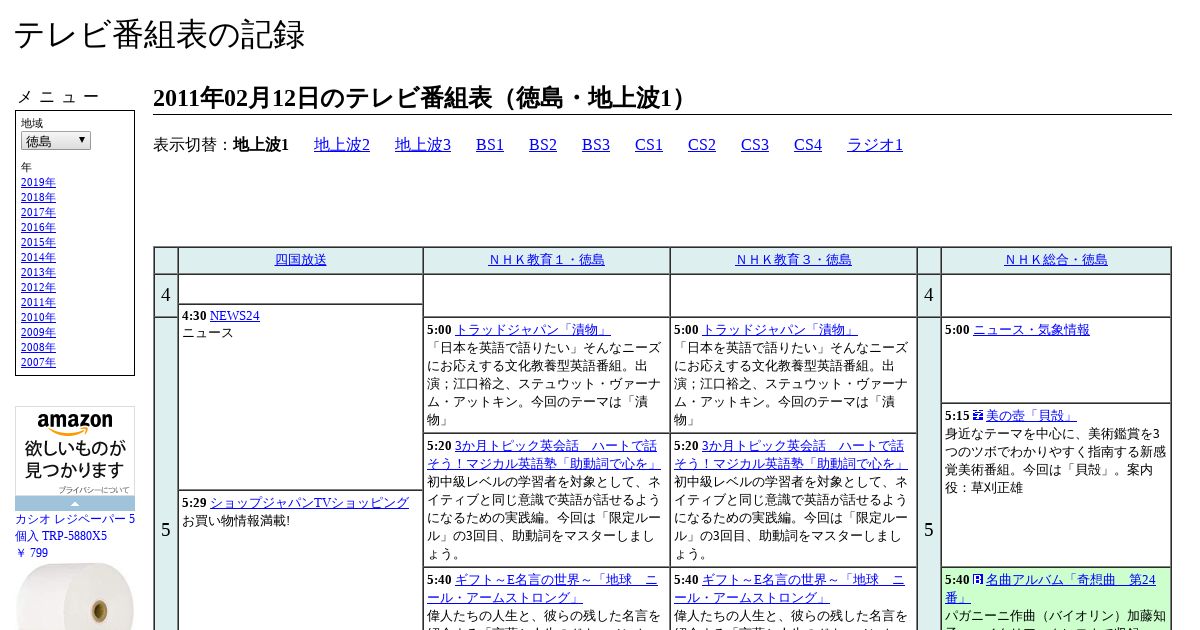The height and width of the screenshot is (630, 1200).
Task: Open the 2015年 year link
Action: (x=38, y=242)
